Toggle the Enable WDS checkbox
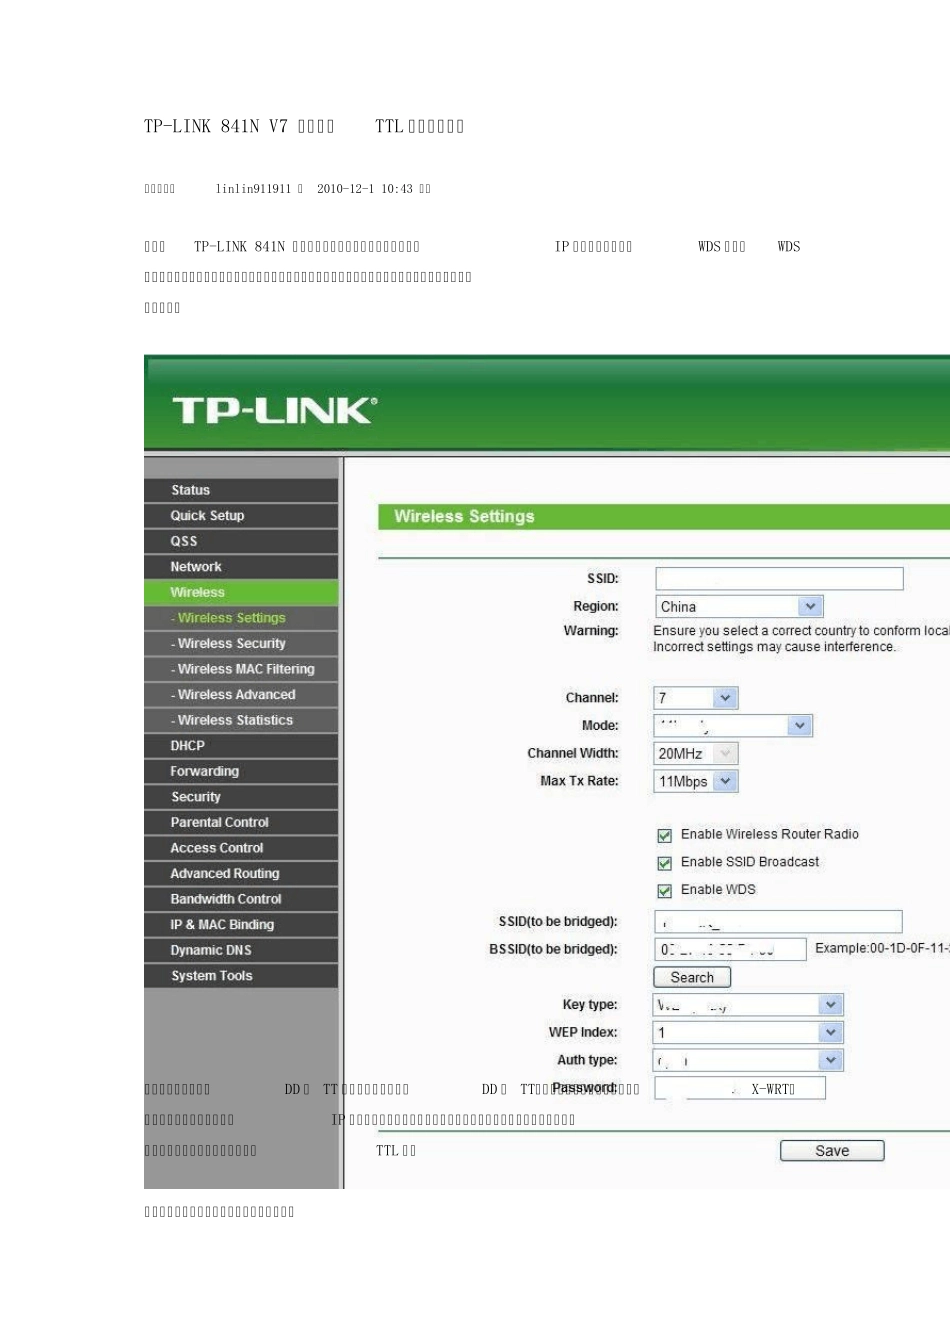 click(x=664, y=890)
